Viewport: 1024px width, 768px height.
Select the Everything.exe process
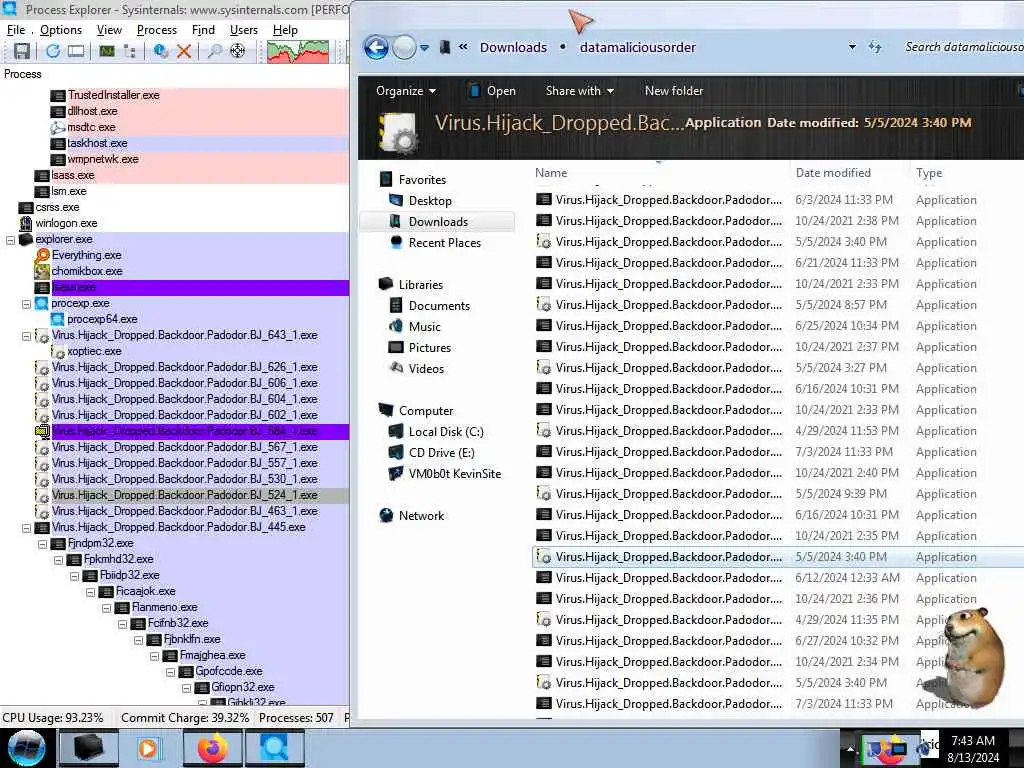tap(86, 255)
